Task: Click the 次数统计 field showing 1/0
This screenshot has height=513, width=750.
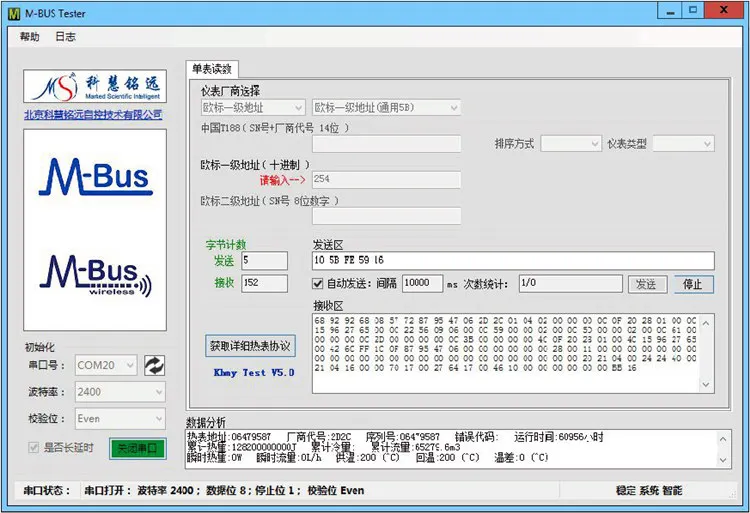Action: (571, 284)
